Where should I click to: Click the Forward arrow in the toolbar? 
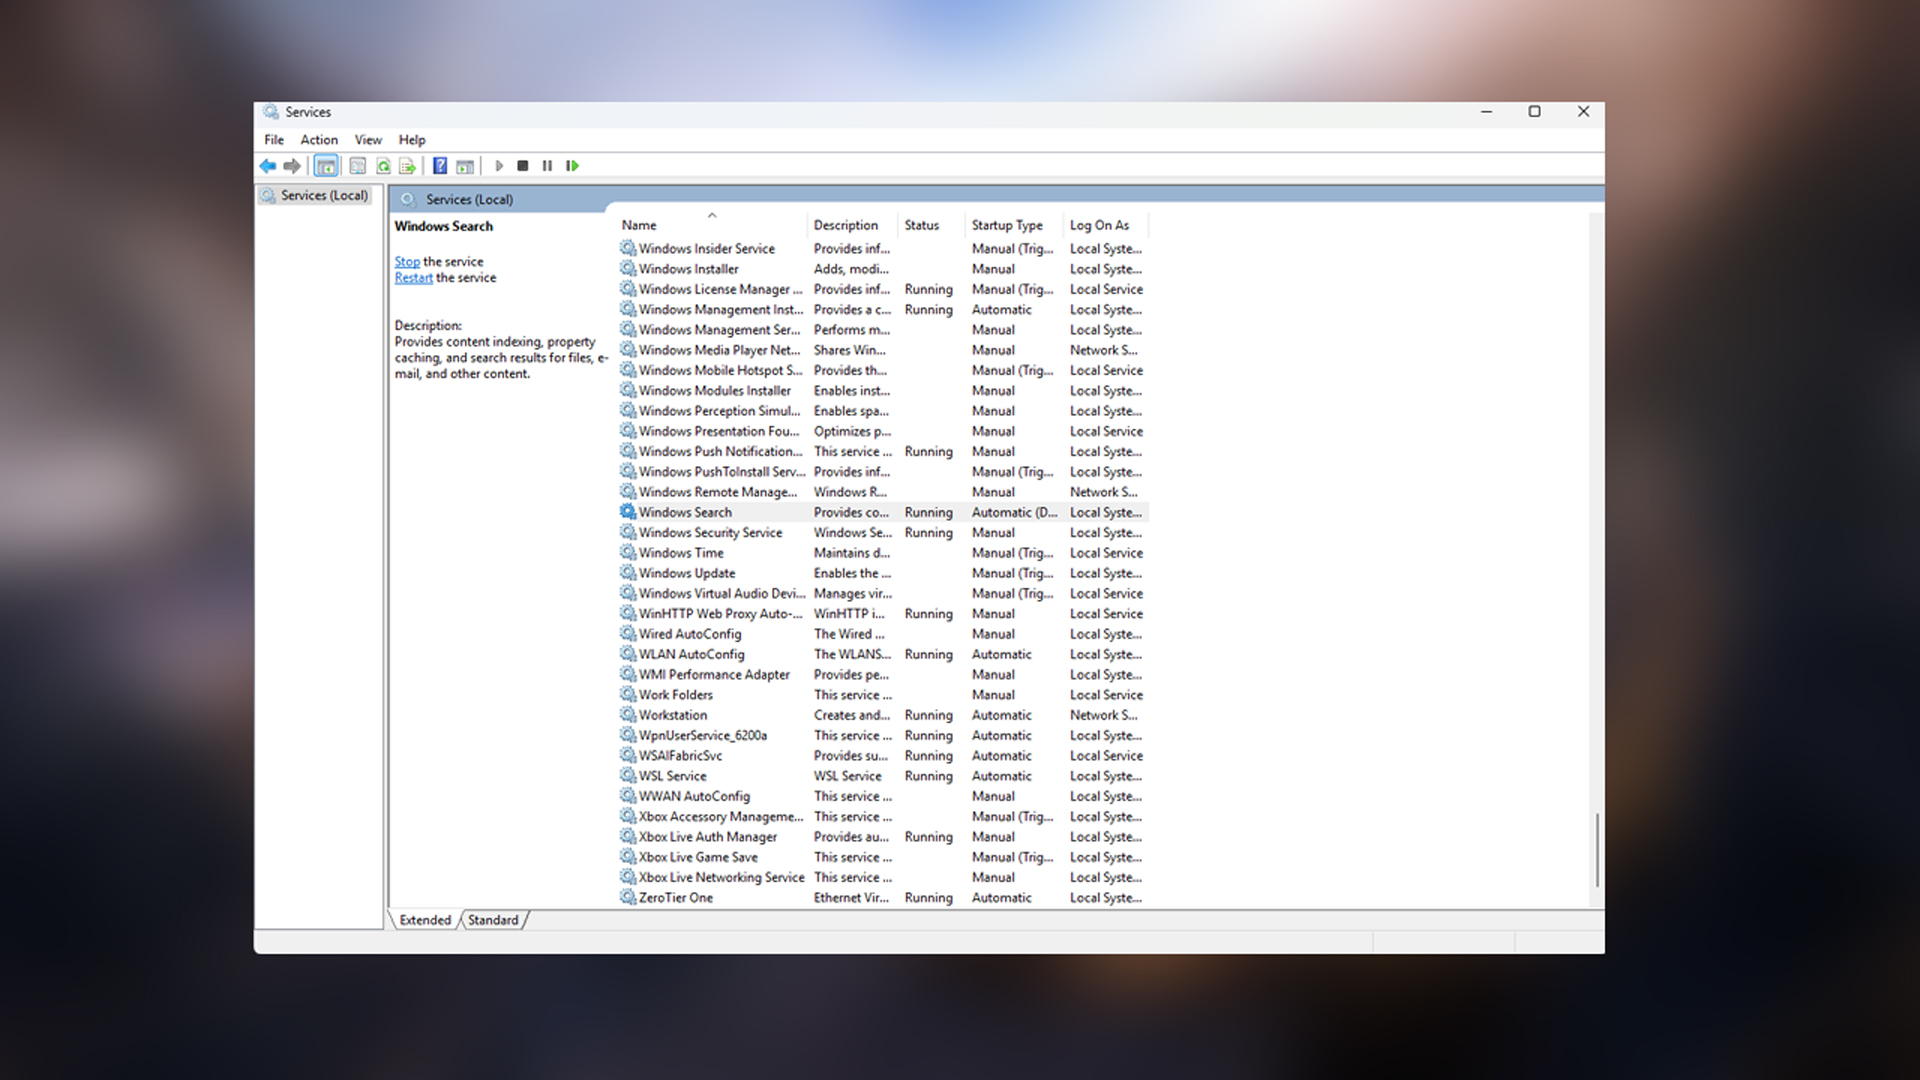(292, 166)
